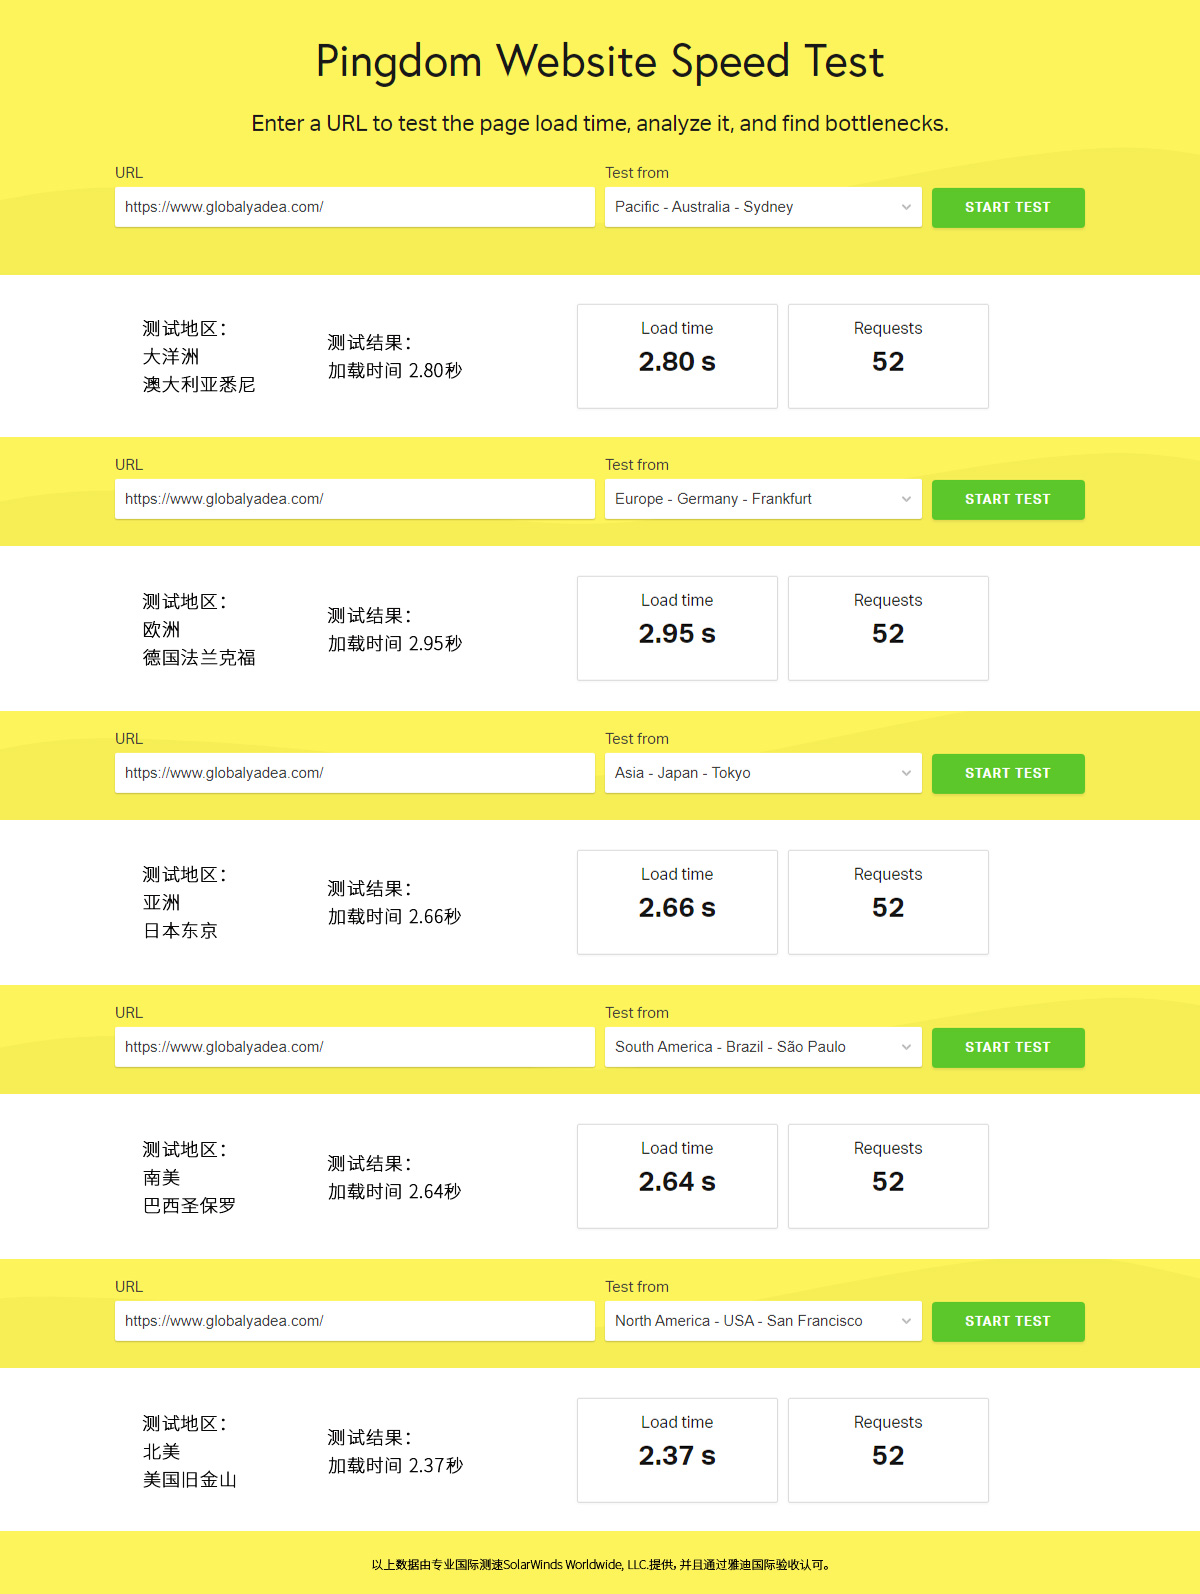Click the 2.66 s Load time card
The width and height of the screenshot is (1200, 1594).
(677, 902)
